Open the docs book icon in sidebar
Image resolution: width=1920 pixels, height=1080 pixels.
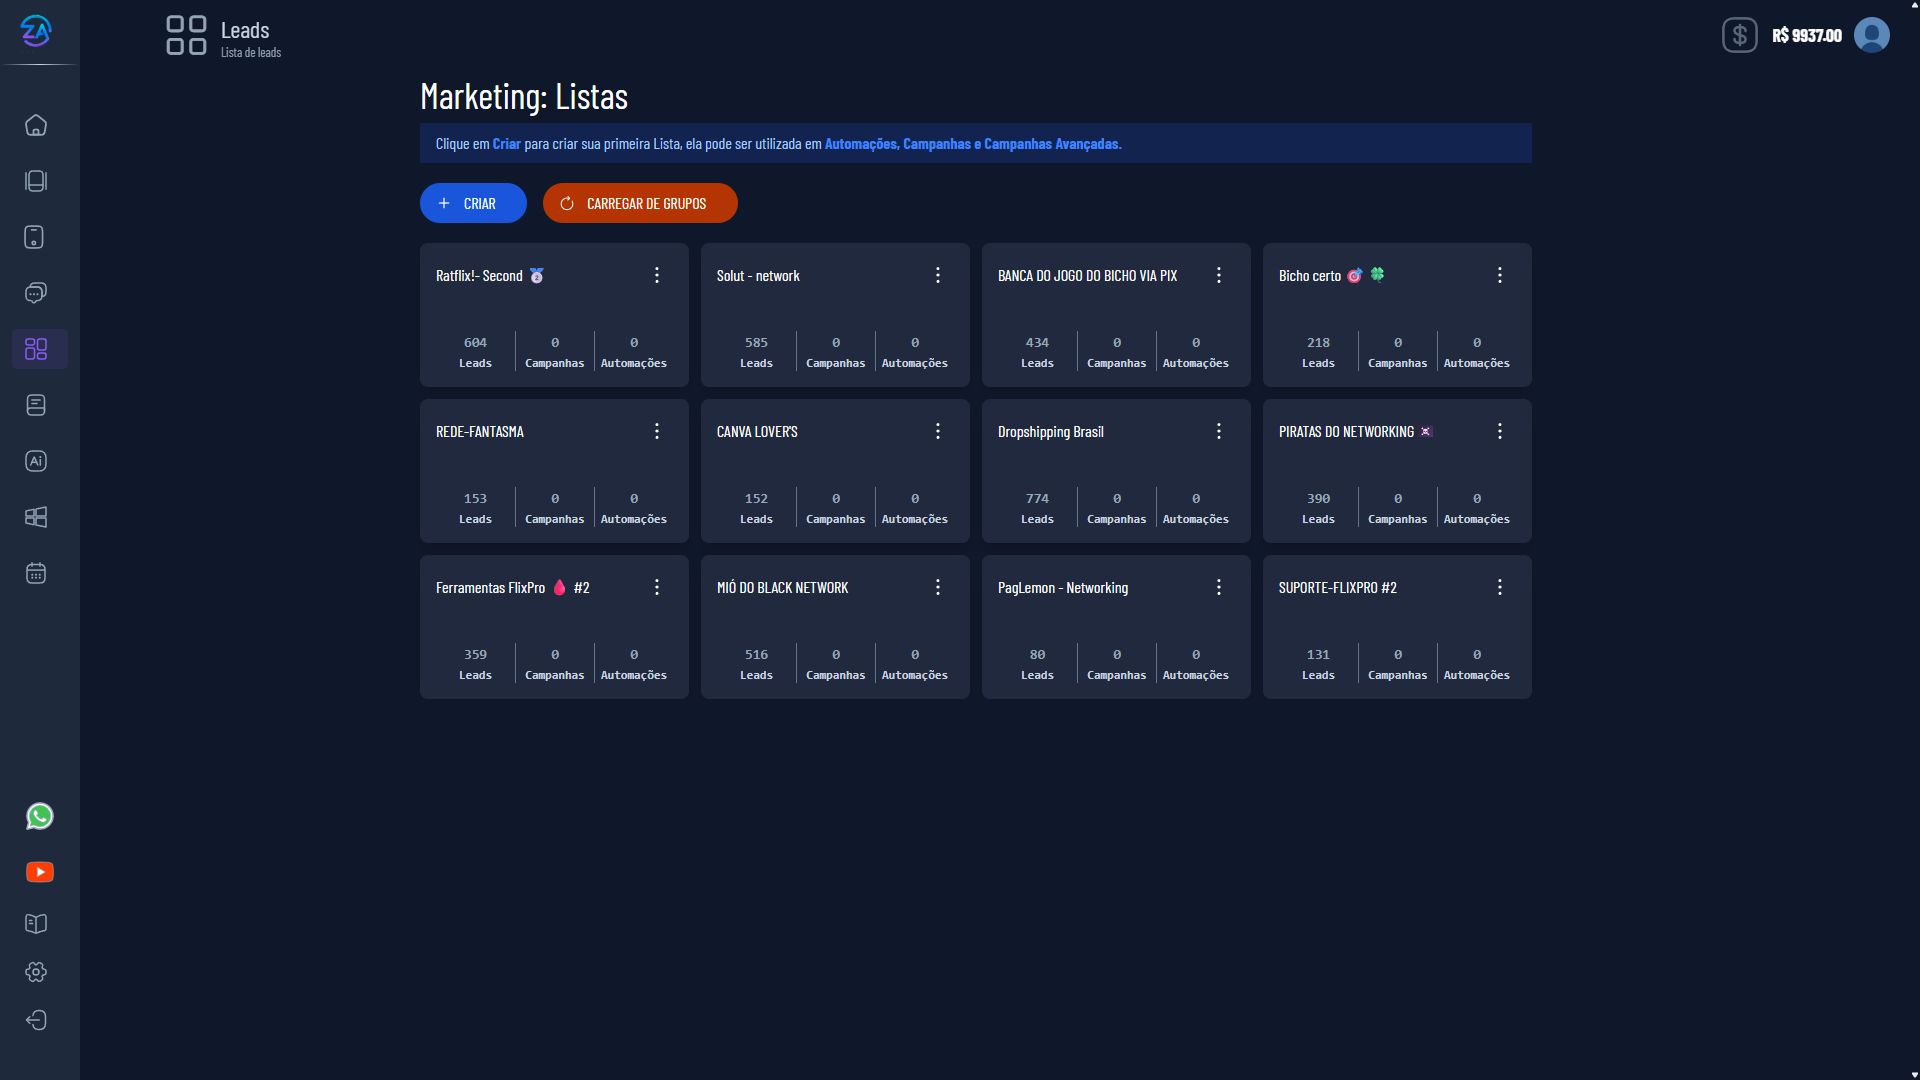coord(36,924)
